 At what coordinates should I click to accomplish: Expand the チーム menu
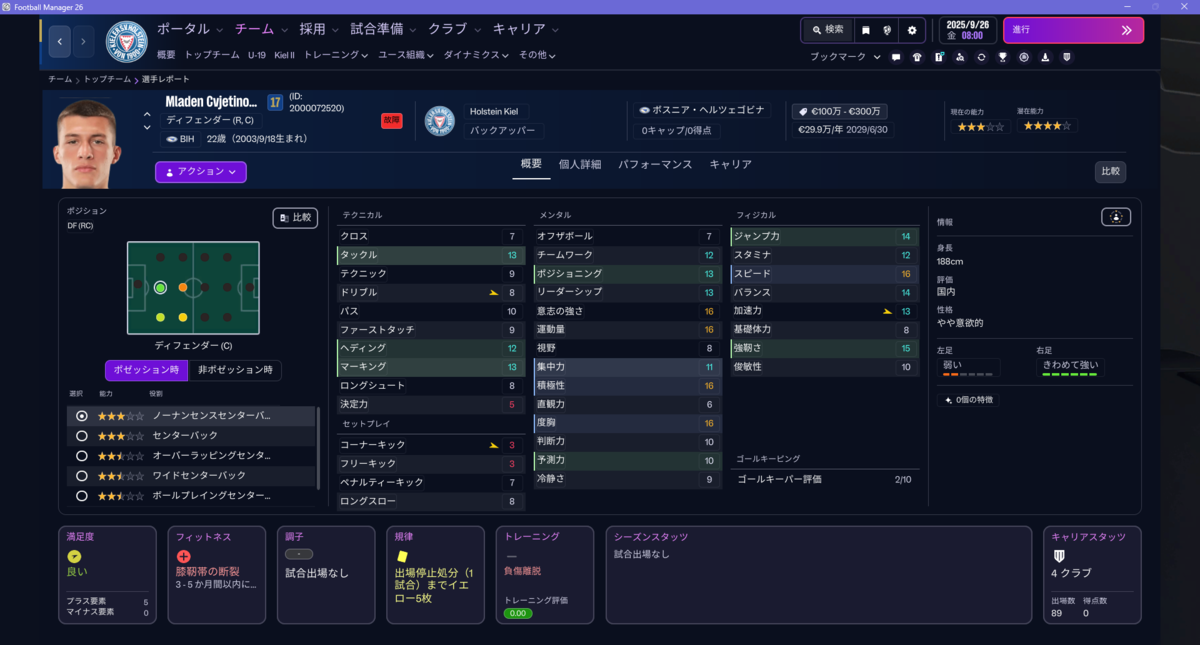(262, 29)
